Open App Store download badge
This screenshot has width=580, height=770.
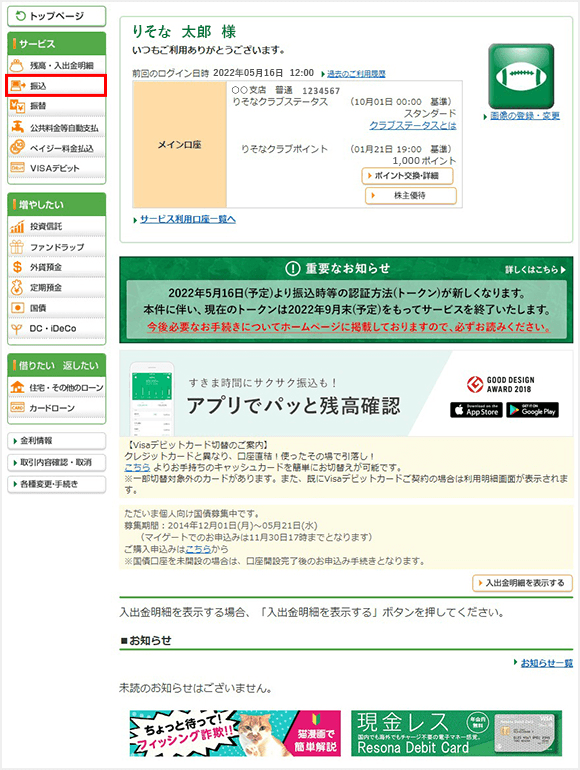[476, 410]
